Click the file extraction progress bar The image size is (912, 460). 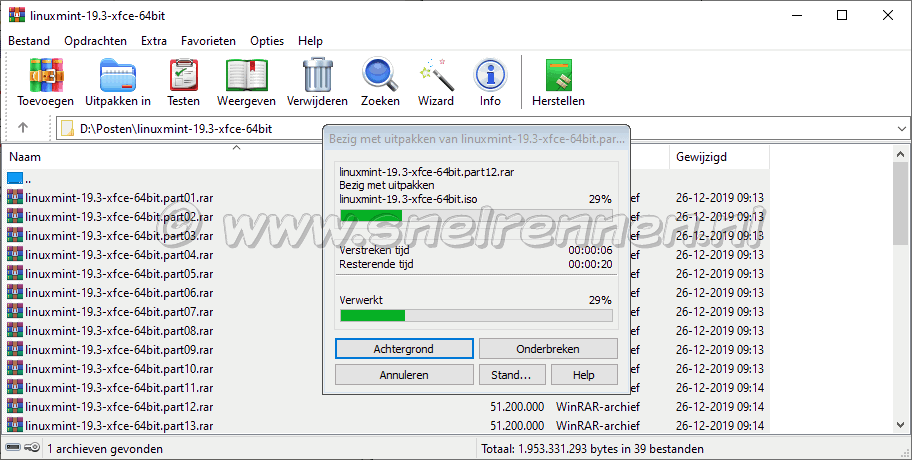coord(476,215)
